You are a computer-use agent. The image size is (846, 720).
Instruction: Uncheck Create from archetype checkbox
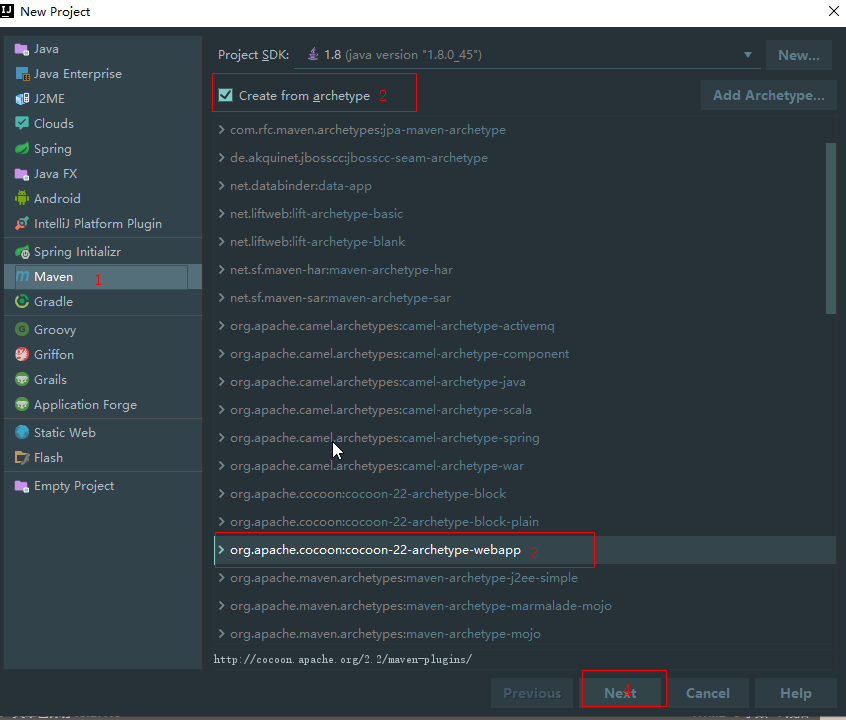pos(225,96)
